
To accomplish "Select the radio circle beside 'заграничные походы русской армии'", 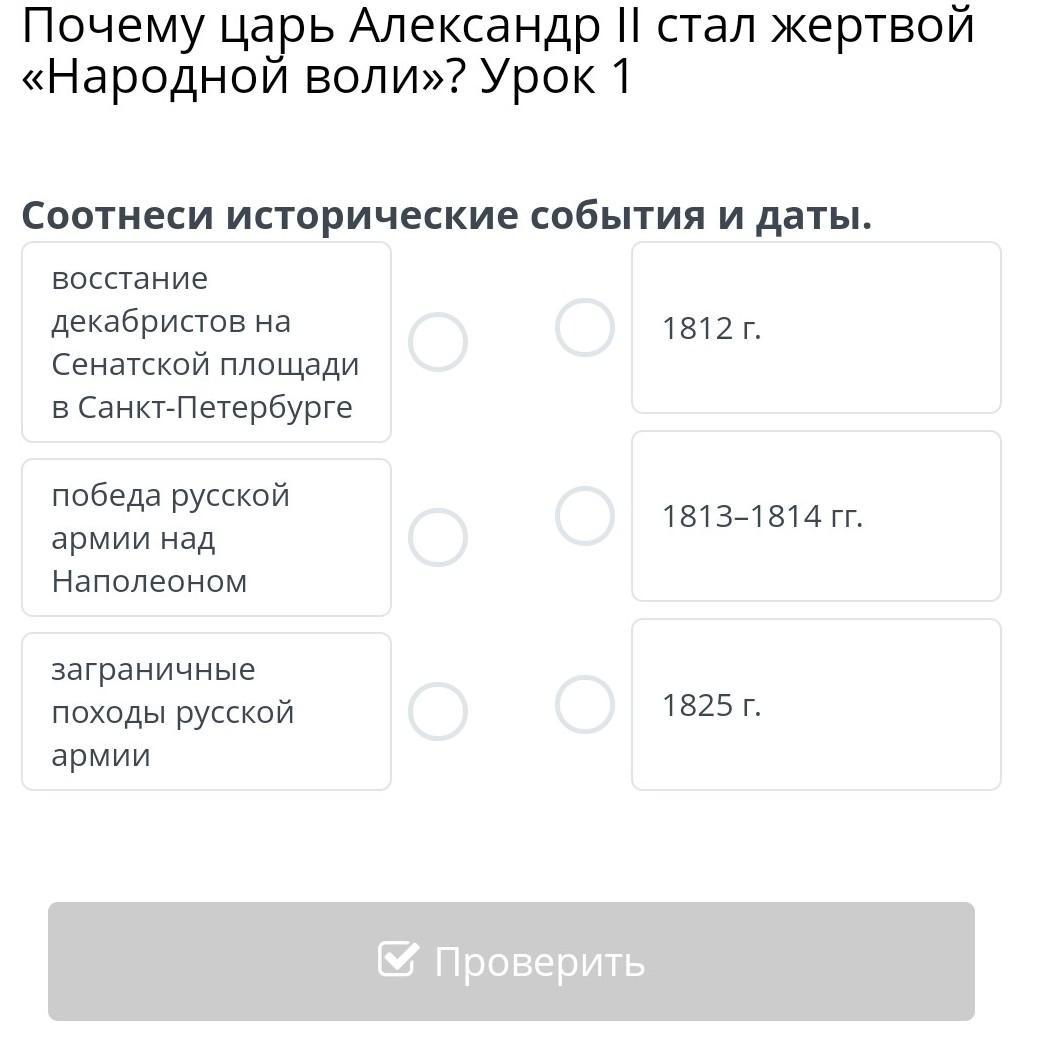I will (438, 712).
